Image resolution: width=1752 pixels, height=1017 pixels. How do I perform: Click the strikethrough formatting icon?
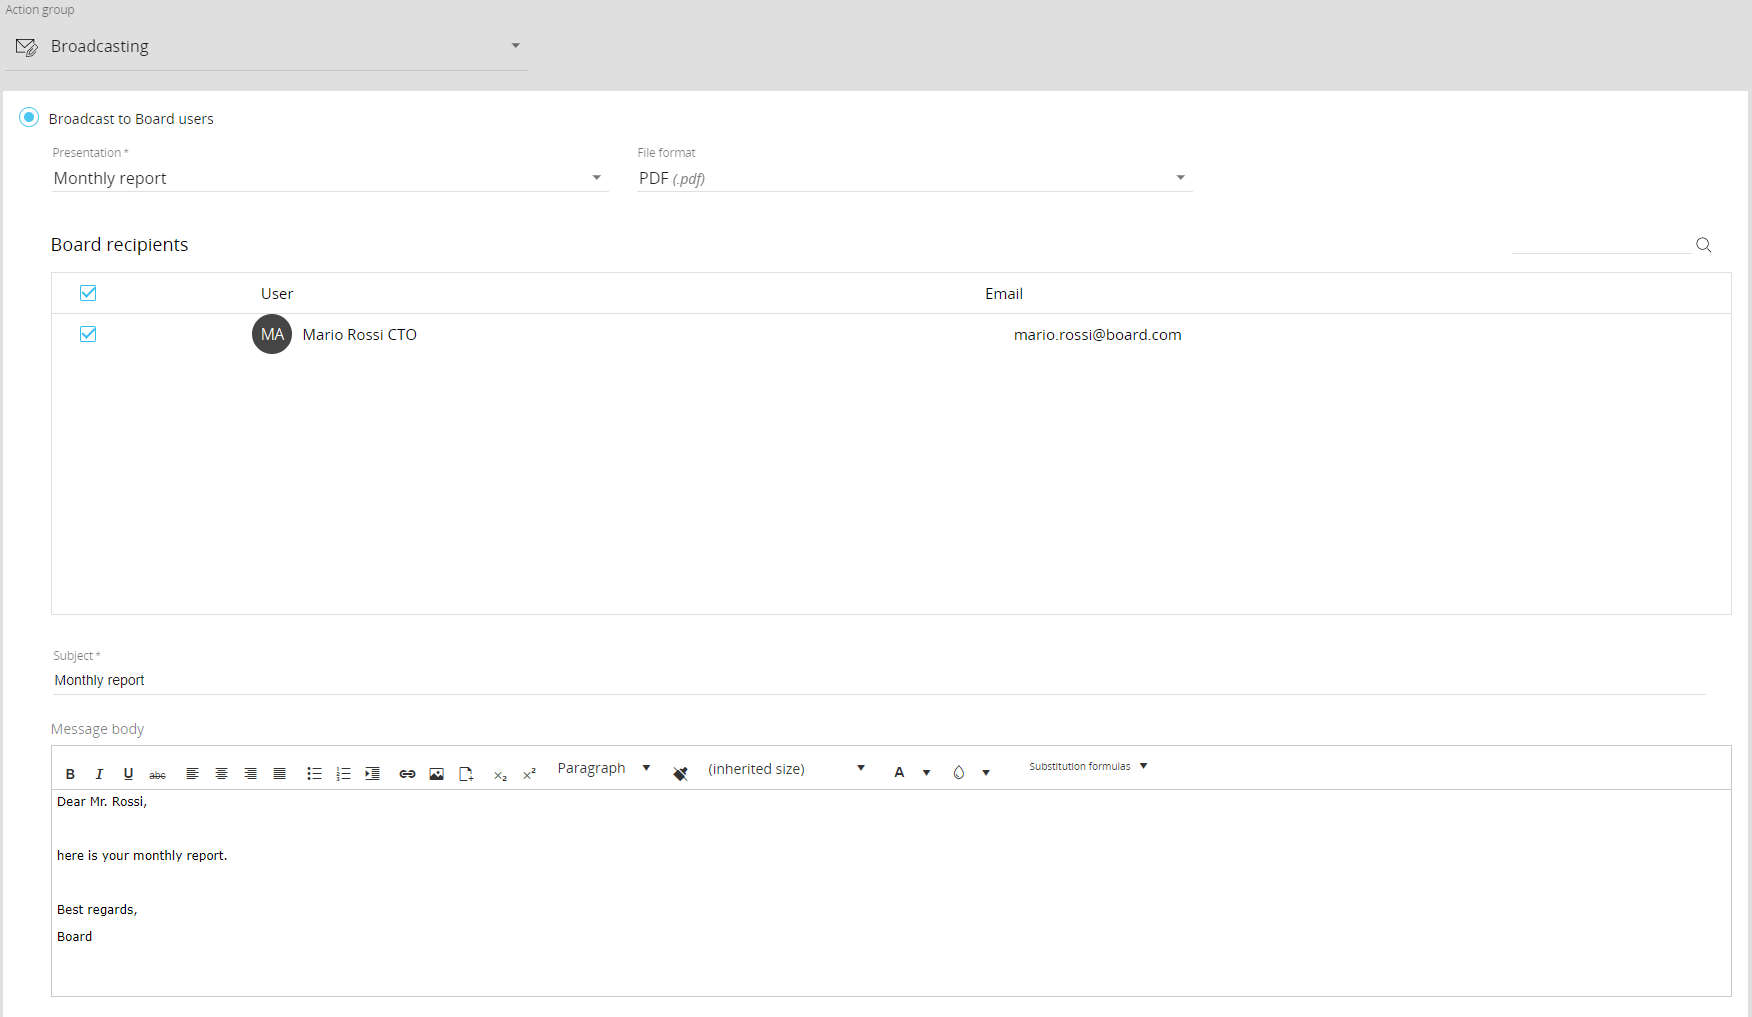[x=157, y=775]
